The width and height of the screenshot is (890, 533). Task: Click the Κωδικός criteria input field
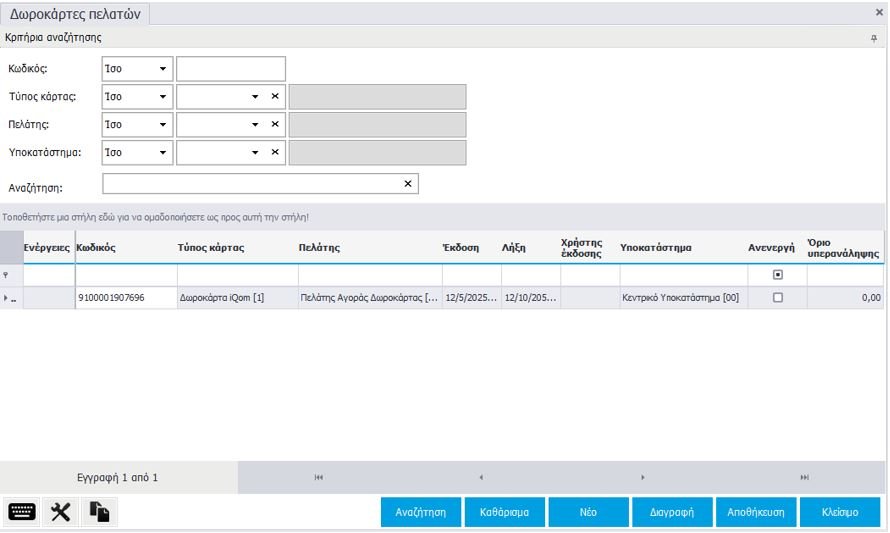[x=231, y=69]
